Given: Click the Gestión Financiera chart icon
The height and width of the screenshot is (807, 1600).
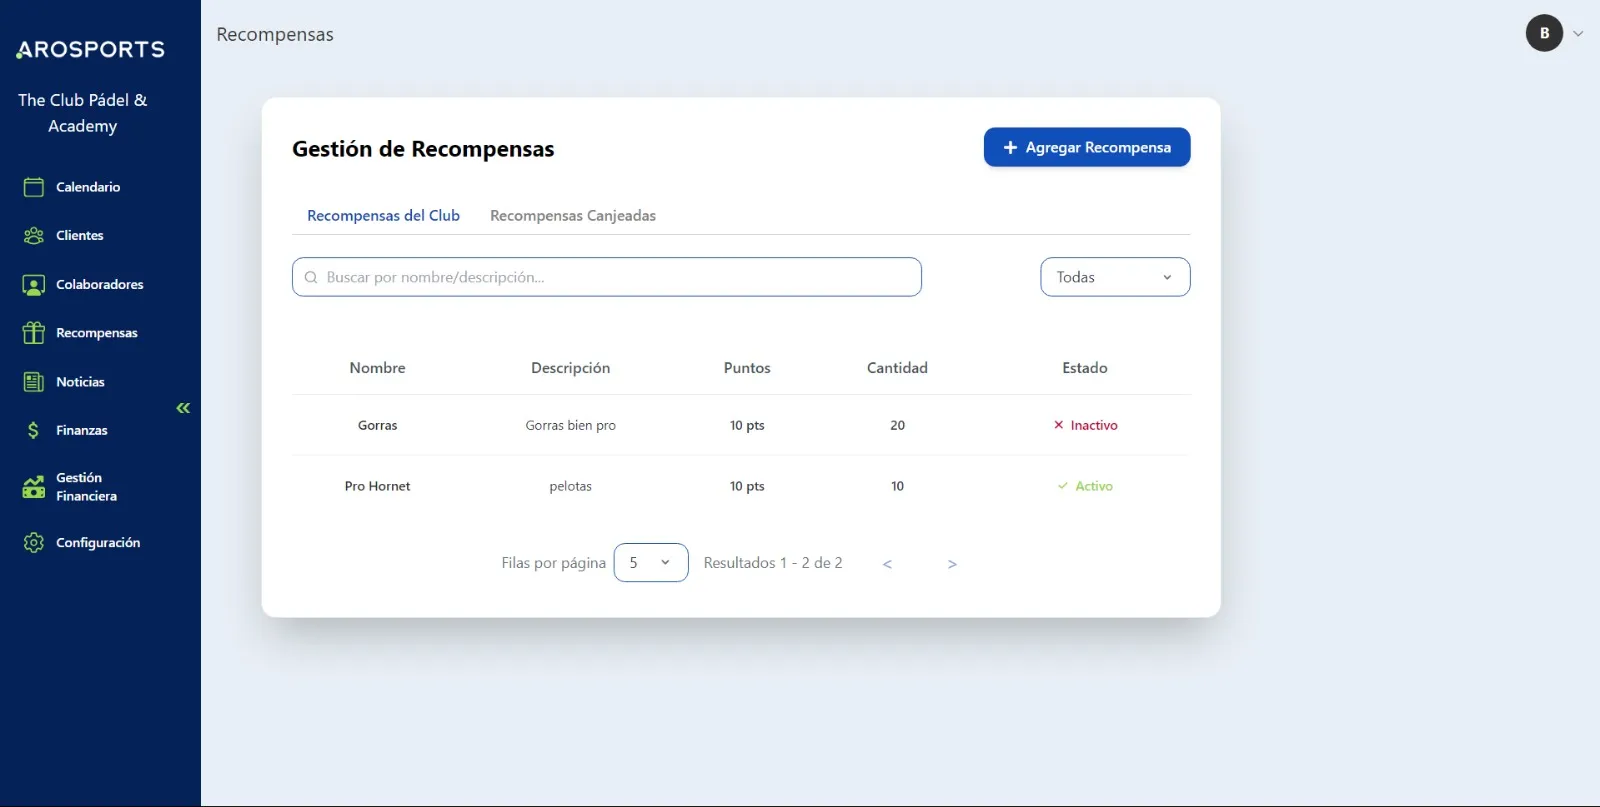Looking at the screenshot, I should [x=33, y=487].
